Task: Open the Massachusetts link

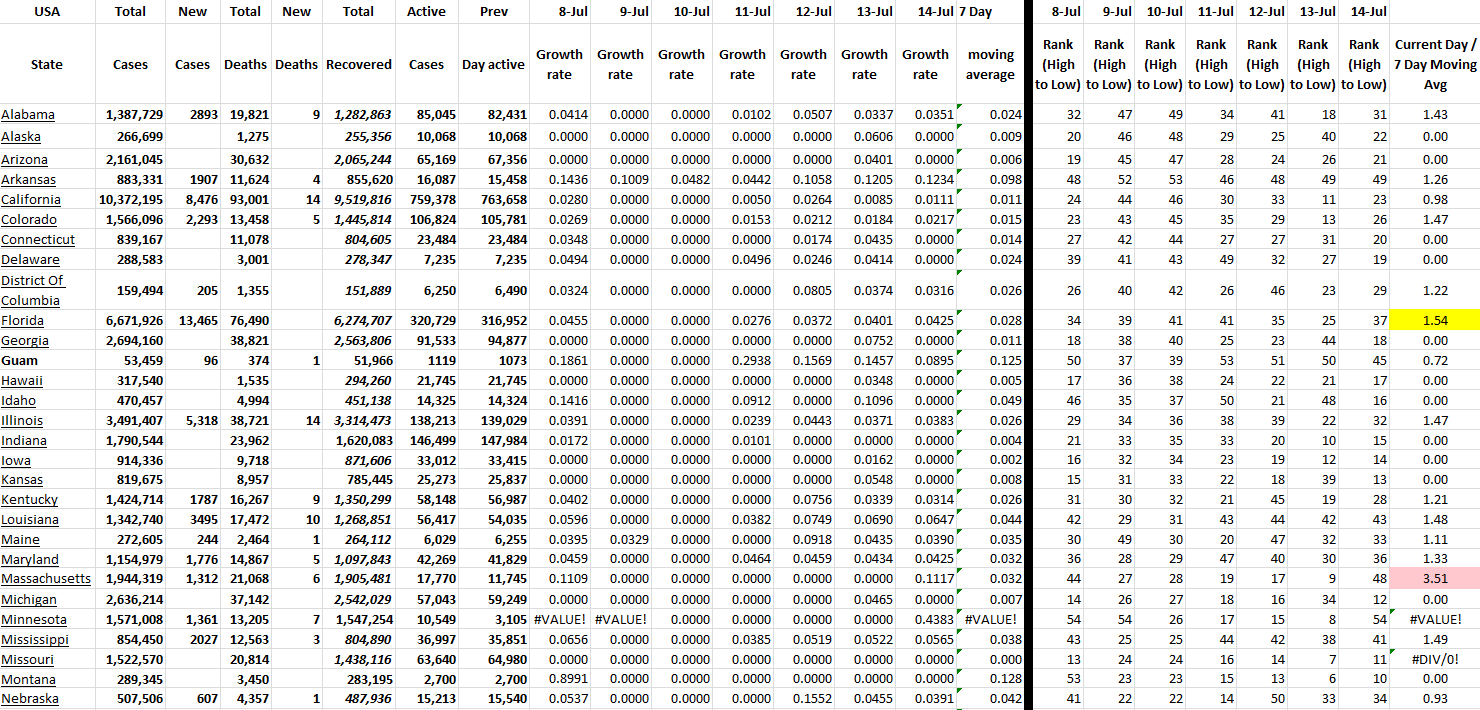Action: pyautogui.click(x=46, y=579)
